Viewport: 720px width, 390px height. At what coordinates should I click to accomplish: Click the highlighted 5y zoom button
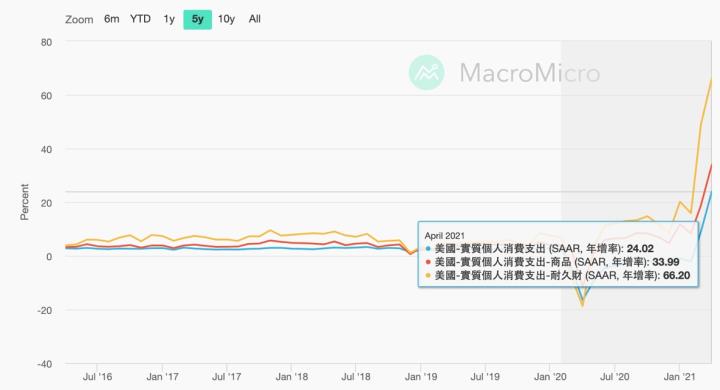pyautogui.click(x=197, y=19)
